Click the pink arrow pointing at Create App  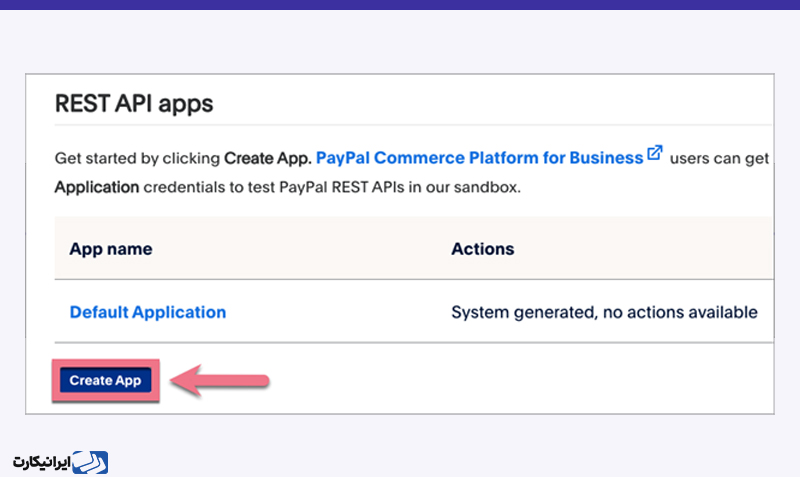(219, 381)
